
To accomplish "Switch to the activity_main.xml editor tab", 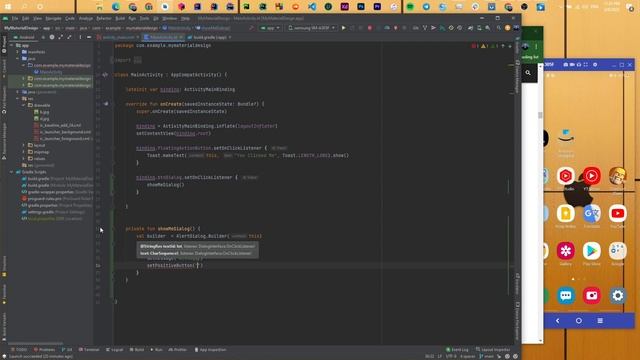I will pos(118,37).
